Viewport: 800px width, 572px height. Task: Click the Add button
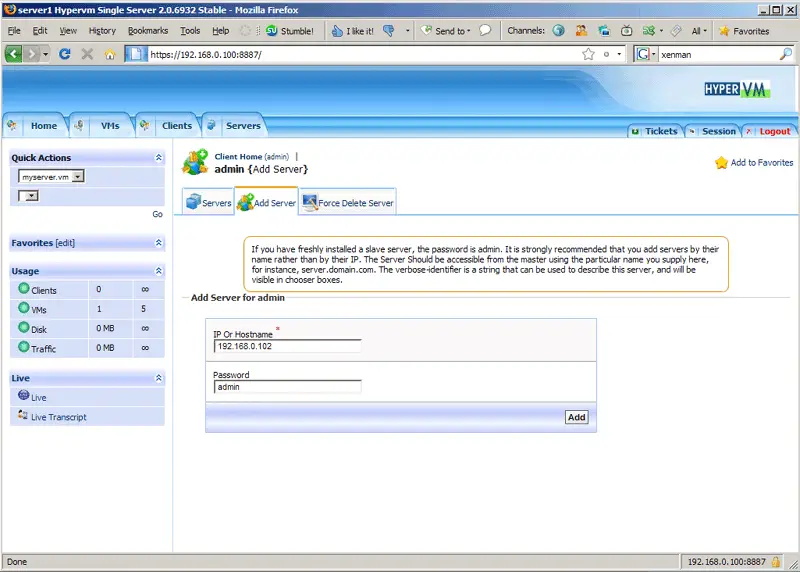pyautogui.click(x=577, y=417)
